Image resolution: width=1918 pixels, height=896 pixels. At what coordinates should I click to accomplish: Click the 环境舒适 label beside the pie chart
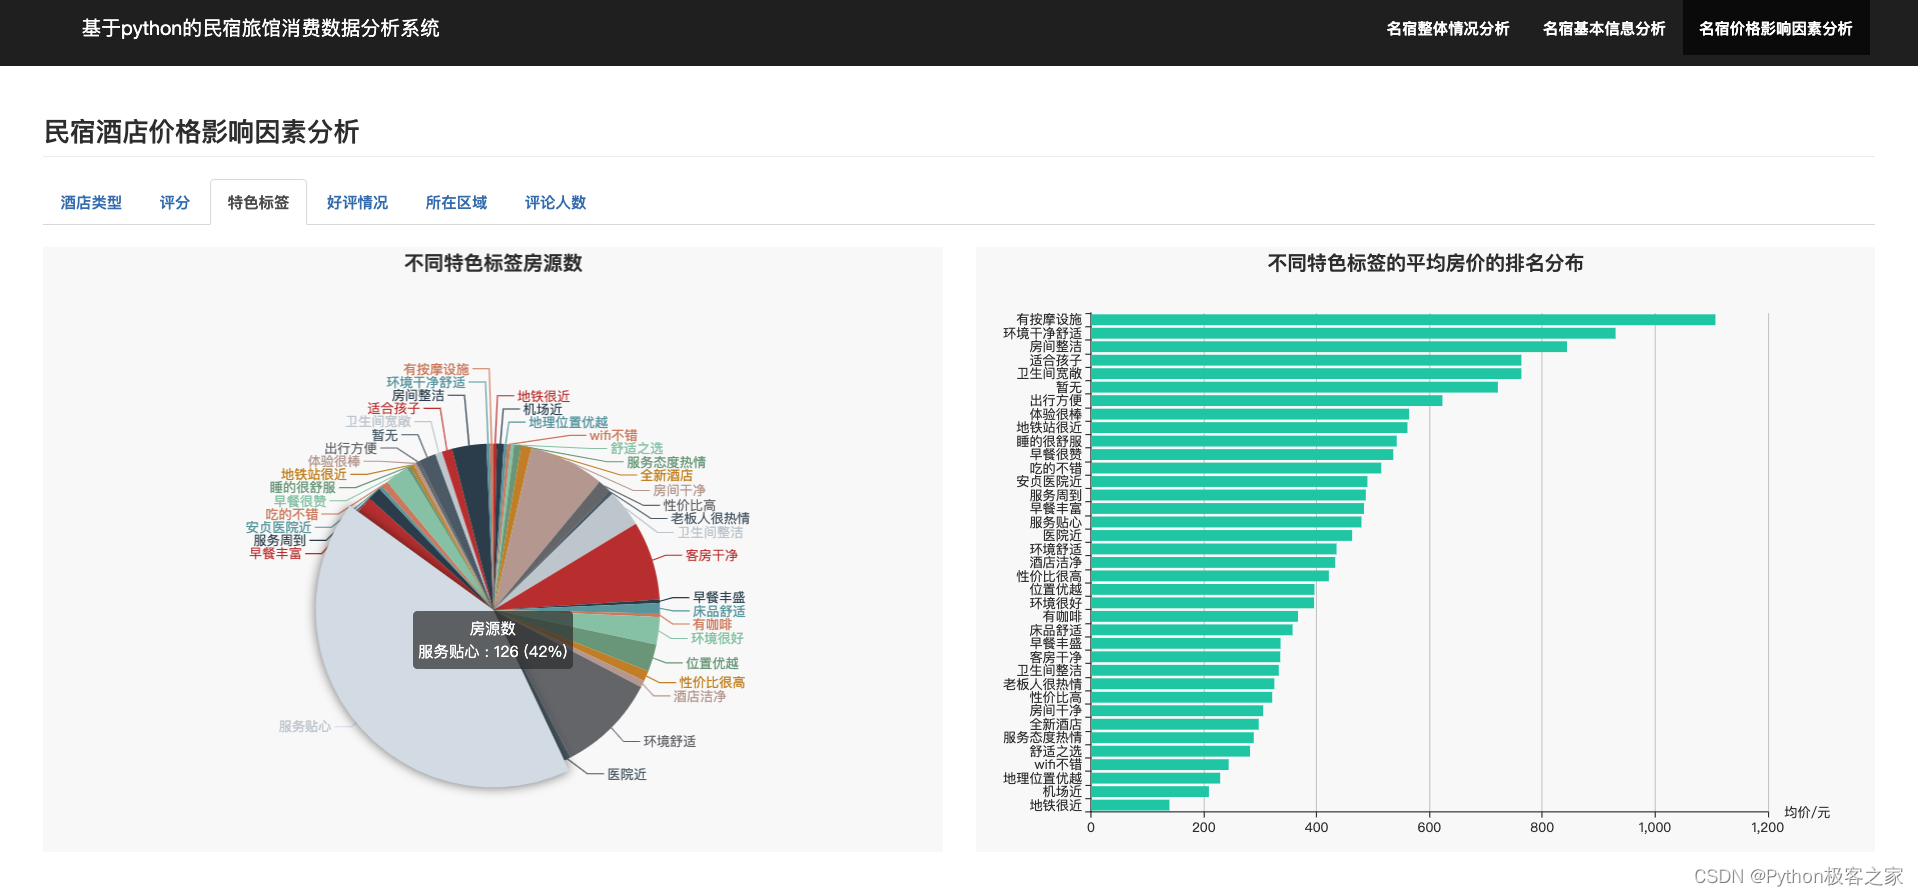click(x=669, y=741)
